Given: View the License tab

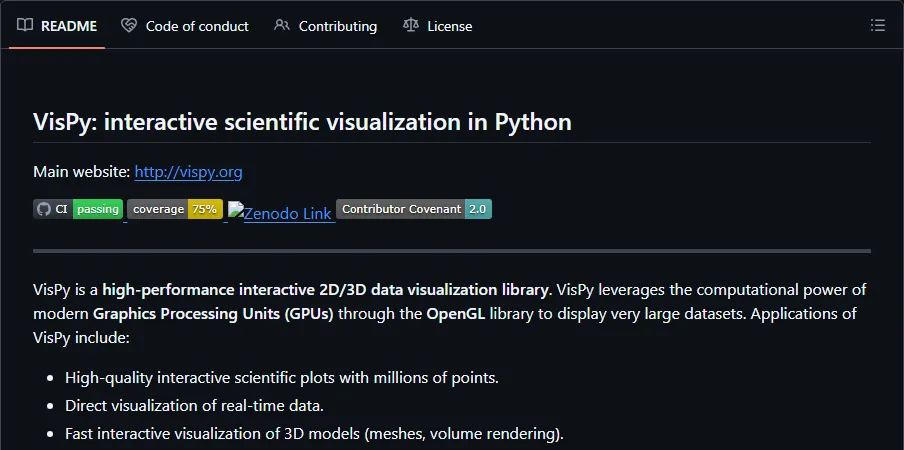Looking at the screenshot, I should pos(438,26).
